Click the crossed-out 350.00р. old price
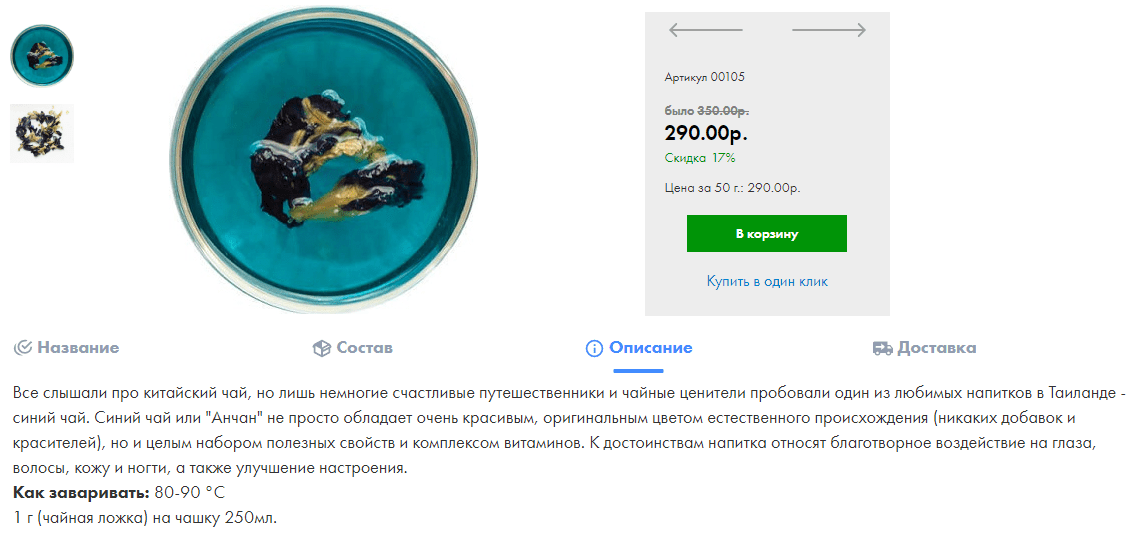Viewport: 1132px width, 537px height. [723, 111]
